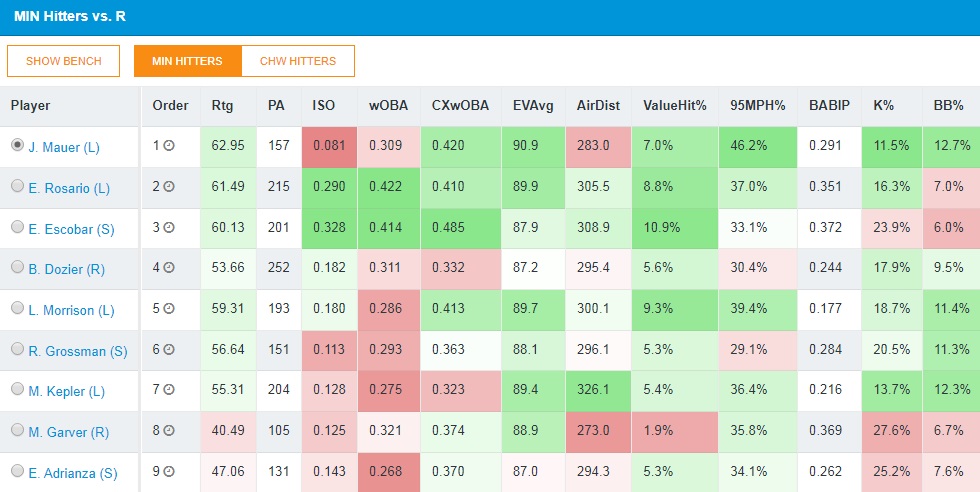
Task: Open the E. Escobar (S) player link
Action: point(71,229)
